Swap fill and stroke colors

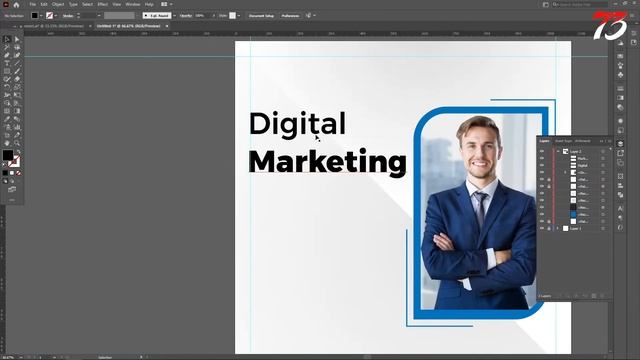coord(18,151)
